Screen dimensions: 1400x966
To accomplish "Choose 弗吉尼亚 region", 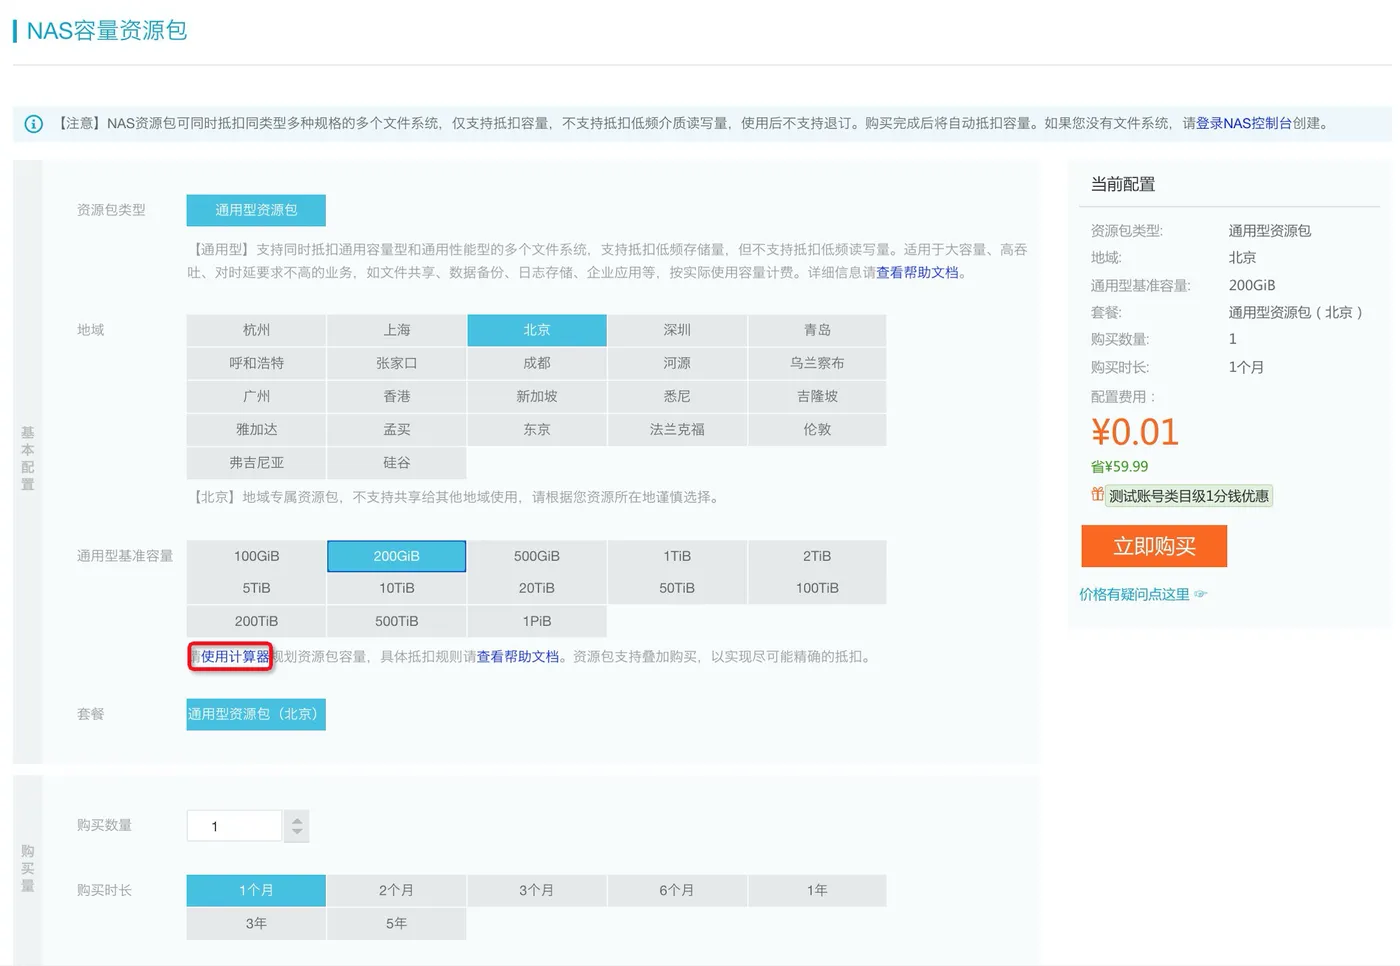I will [256, 462].
